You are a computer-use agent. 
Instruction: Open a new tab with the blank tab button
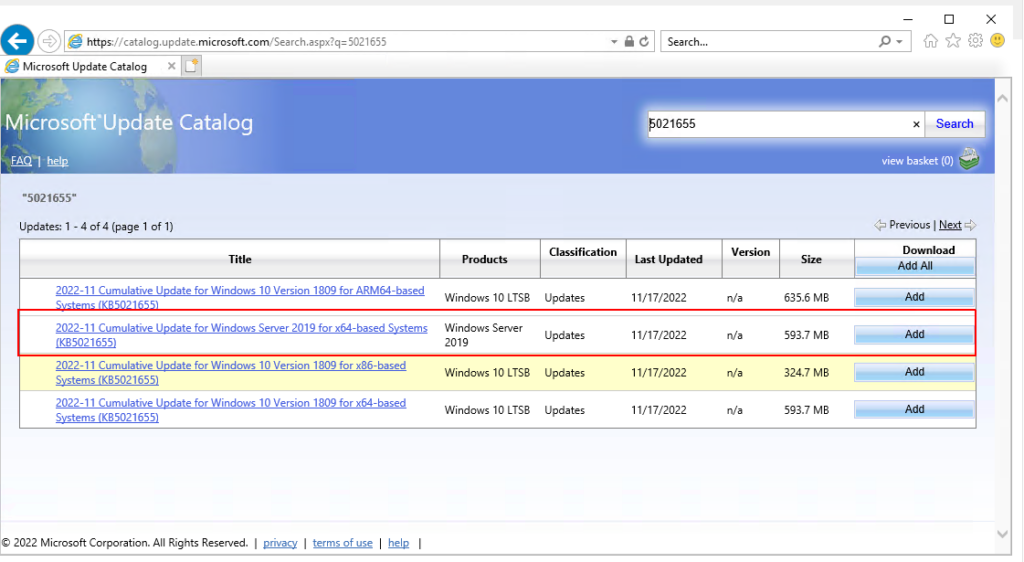pos(191,66)
